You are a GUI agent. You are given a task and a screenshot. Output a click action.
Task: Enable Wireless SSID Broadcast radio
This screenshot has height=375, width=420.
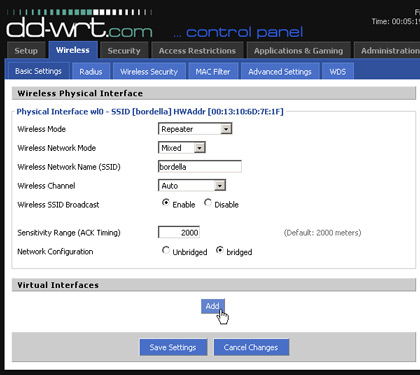pyautogui.click(x=166, y=203)
